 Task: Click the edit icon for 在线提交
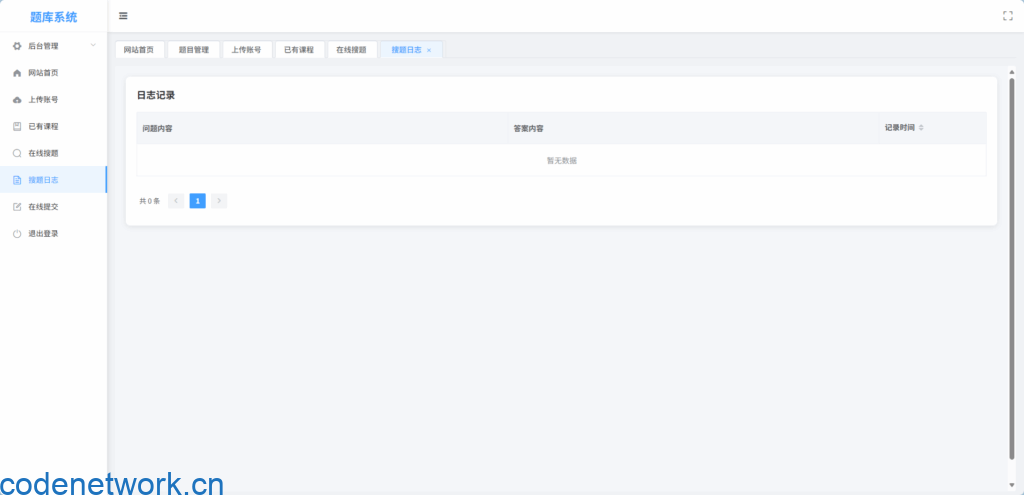click(17, 207)
